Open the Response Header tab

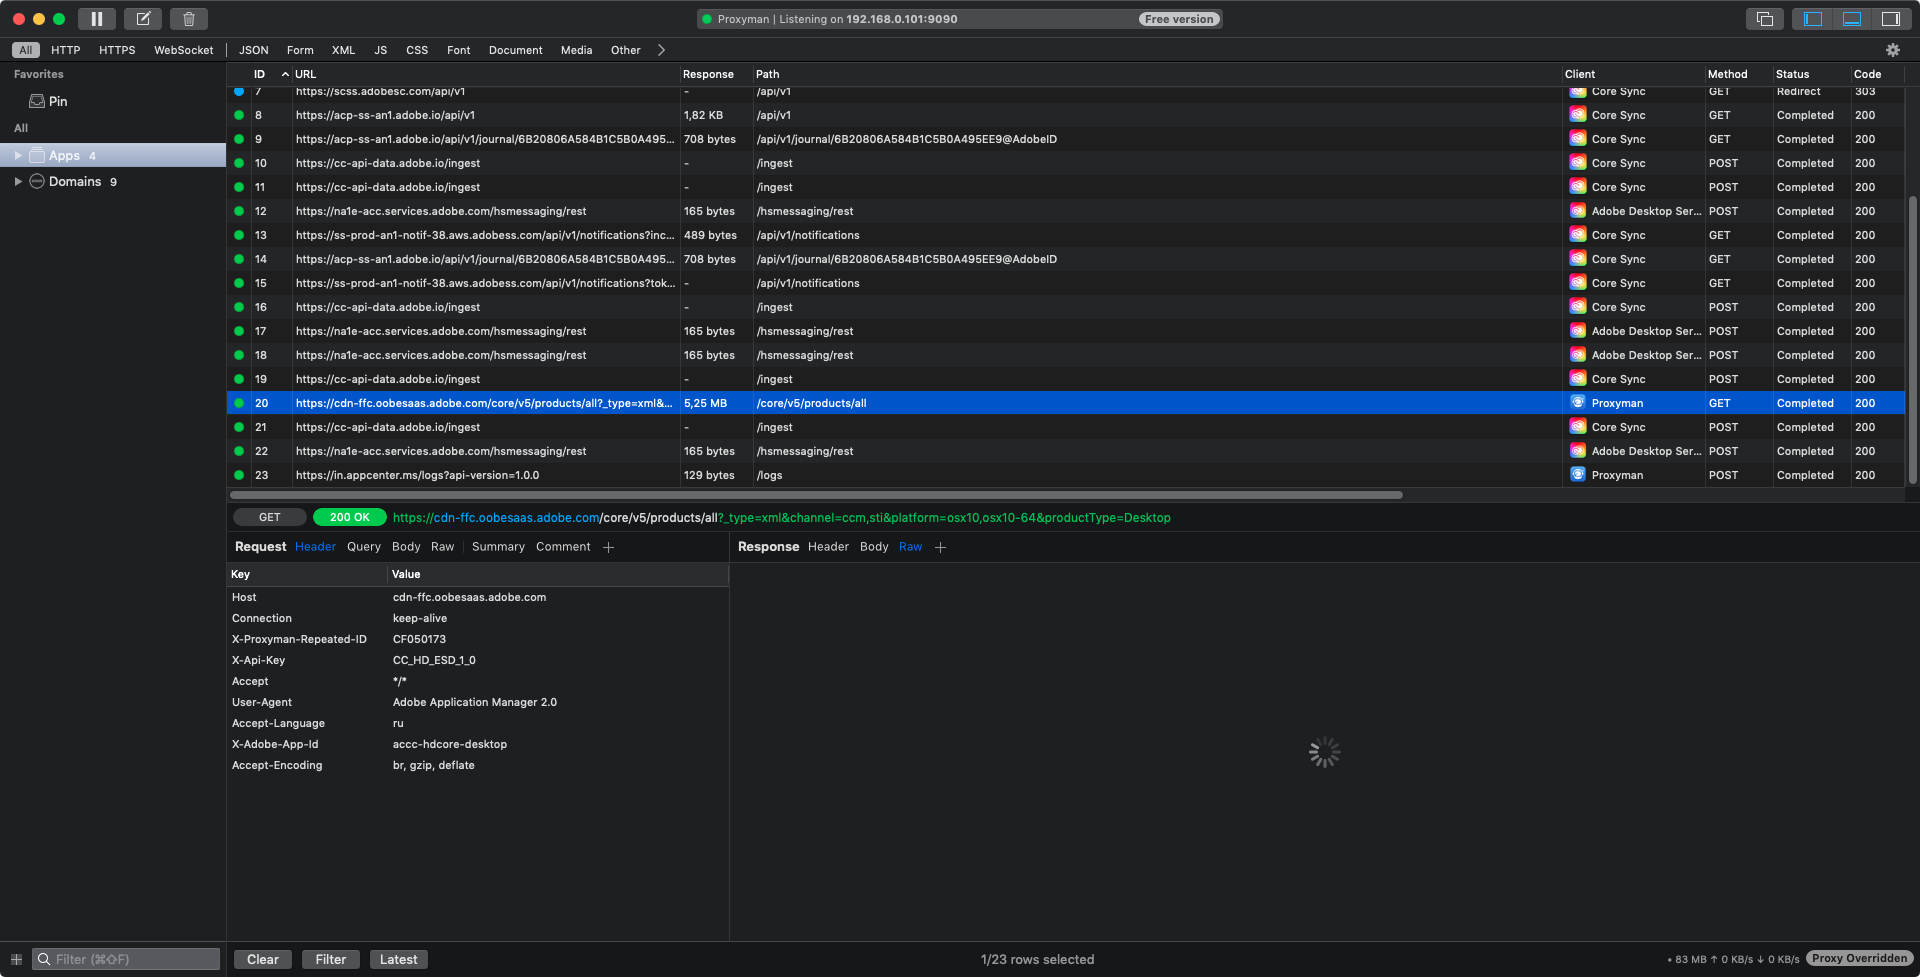[828, 547]
